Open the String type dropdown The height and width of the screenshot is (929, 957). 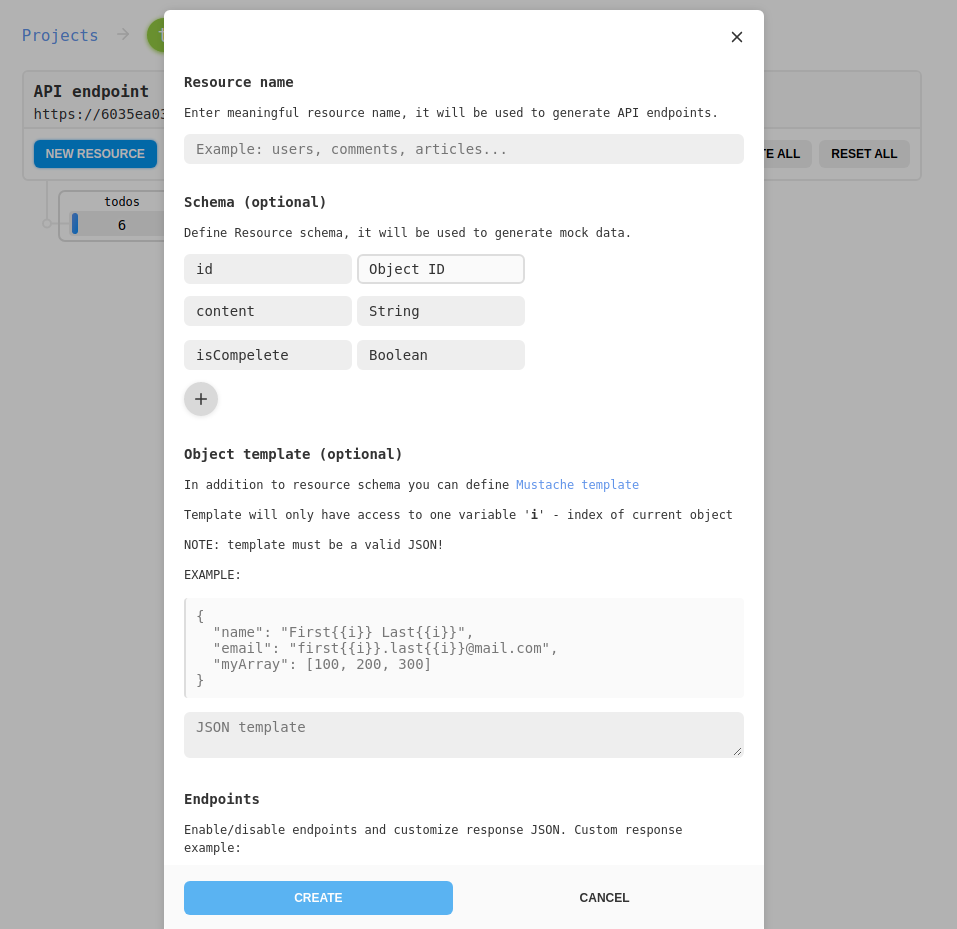tap(441, 311)
